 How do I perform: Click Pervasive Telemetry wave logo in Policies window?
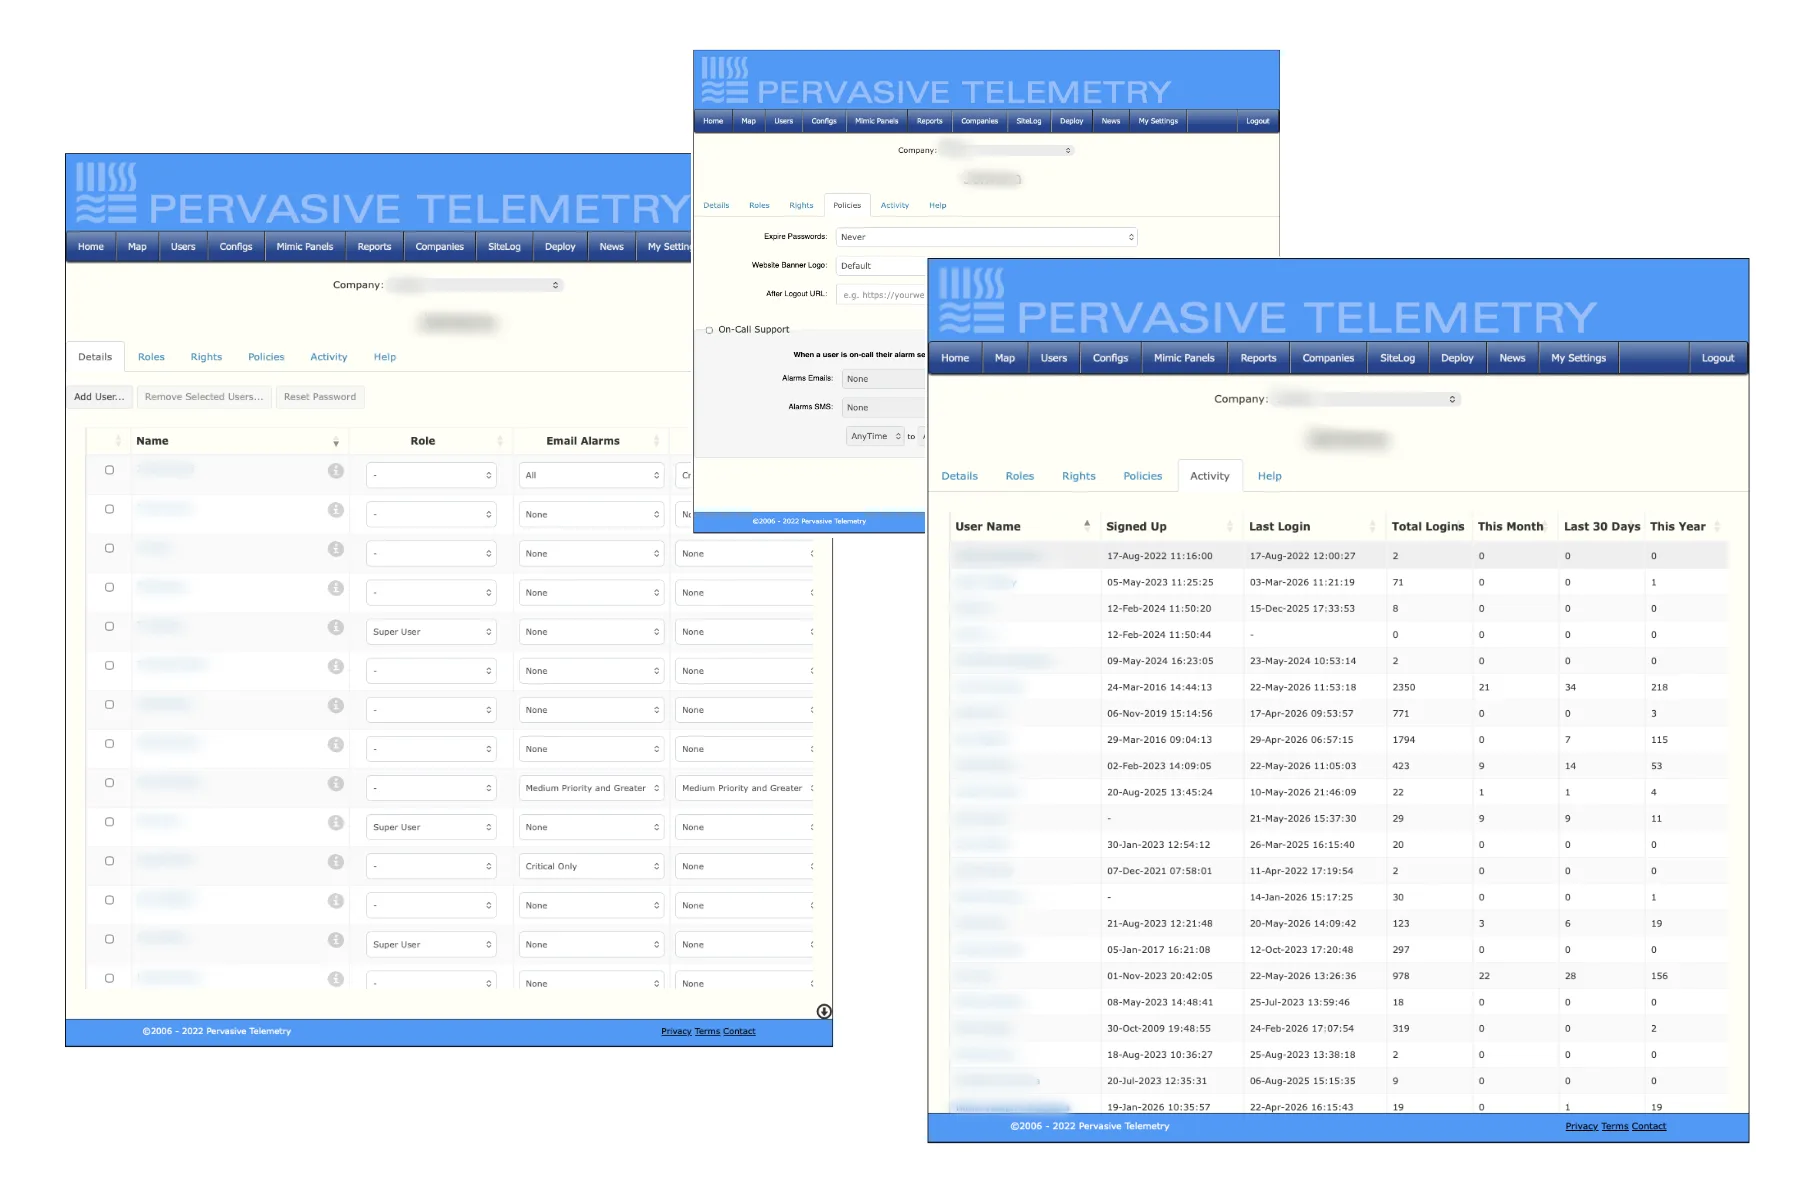point(725,81)
